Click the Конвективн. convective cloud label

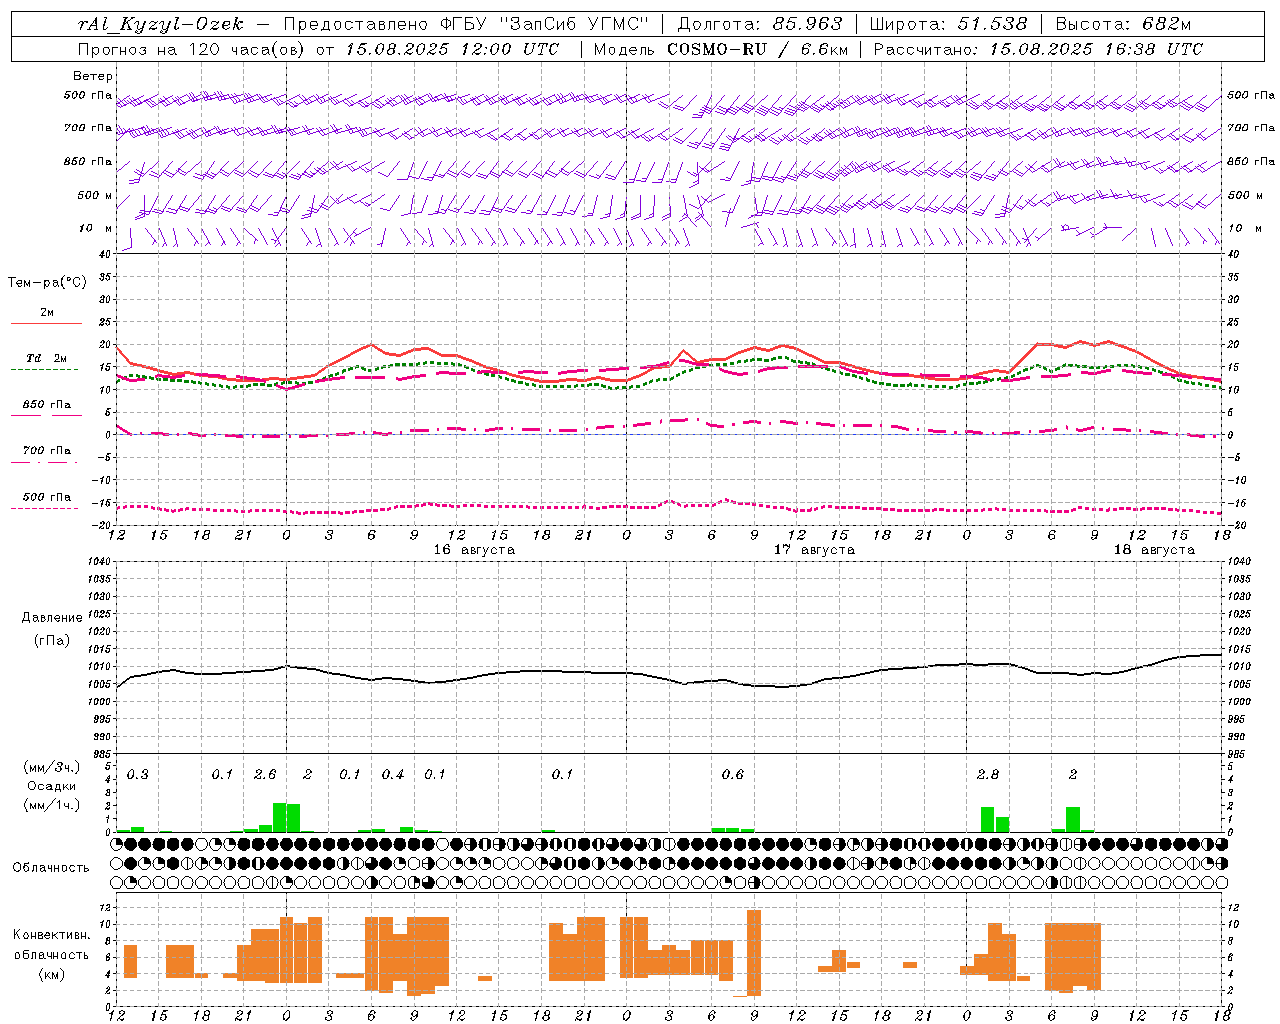(51, 935)
